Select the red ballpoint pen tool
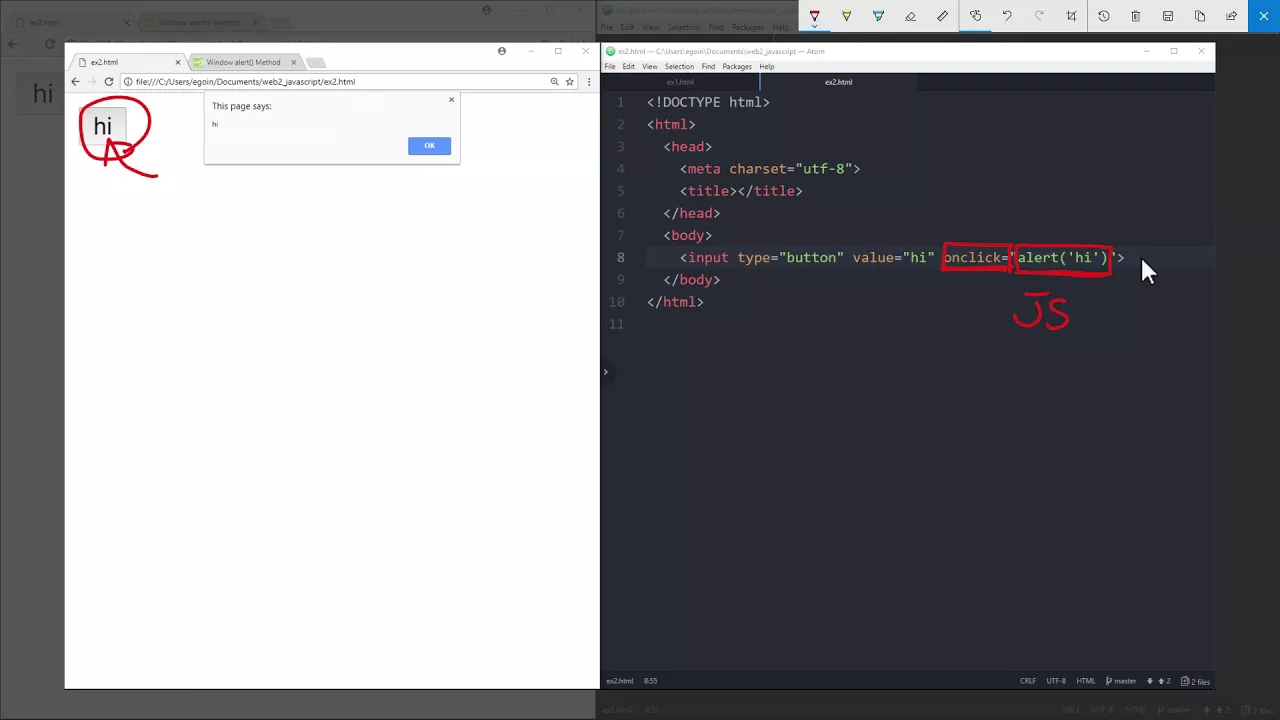The image size is (1280, 720). [814, 16]
